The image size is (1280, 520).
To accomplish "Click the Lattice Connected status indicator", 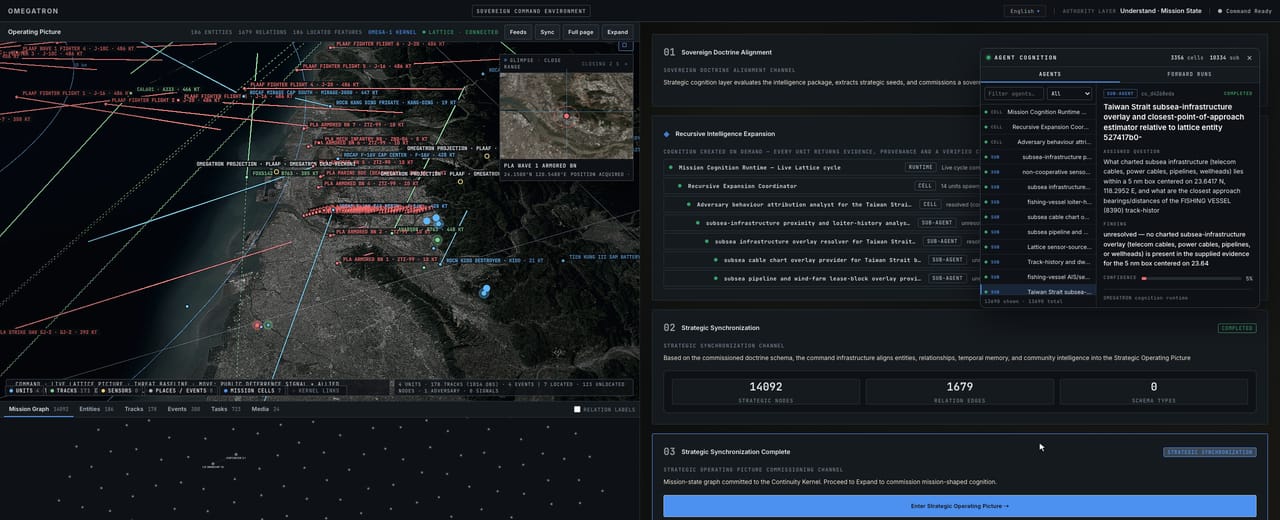I will (461, 32).
